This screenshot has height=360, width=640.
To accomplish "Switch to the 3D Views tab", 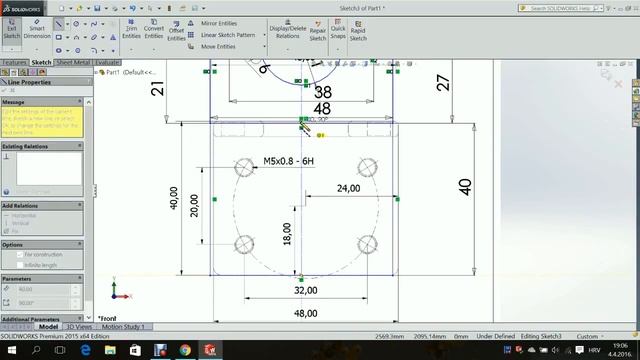I will click(79, 327).
